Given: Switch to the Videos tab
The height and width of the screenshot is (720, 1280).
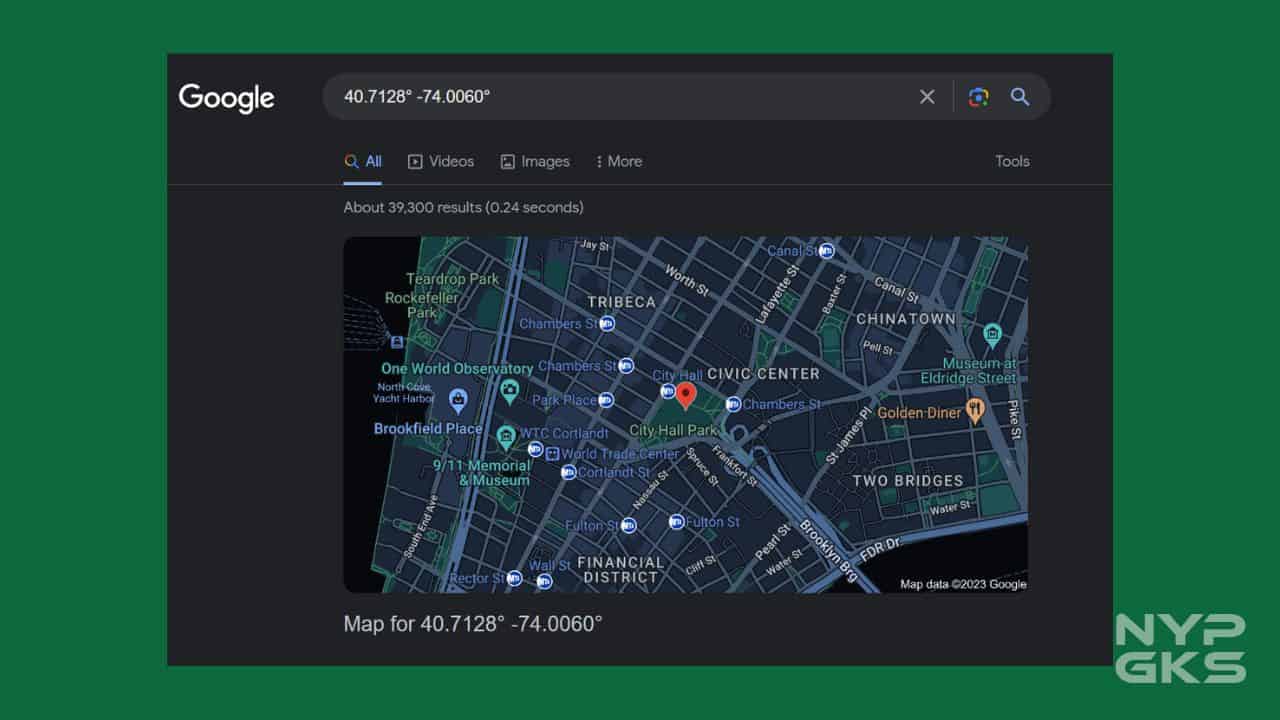Looking at the screenshot, I should (x=441, y=161).
